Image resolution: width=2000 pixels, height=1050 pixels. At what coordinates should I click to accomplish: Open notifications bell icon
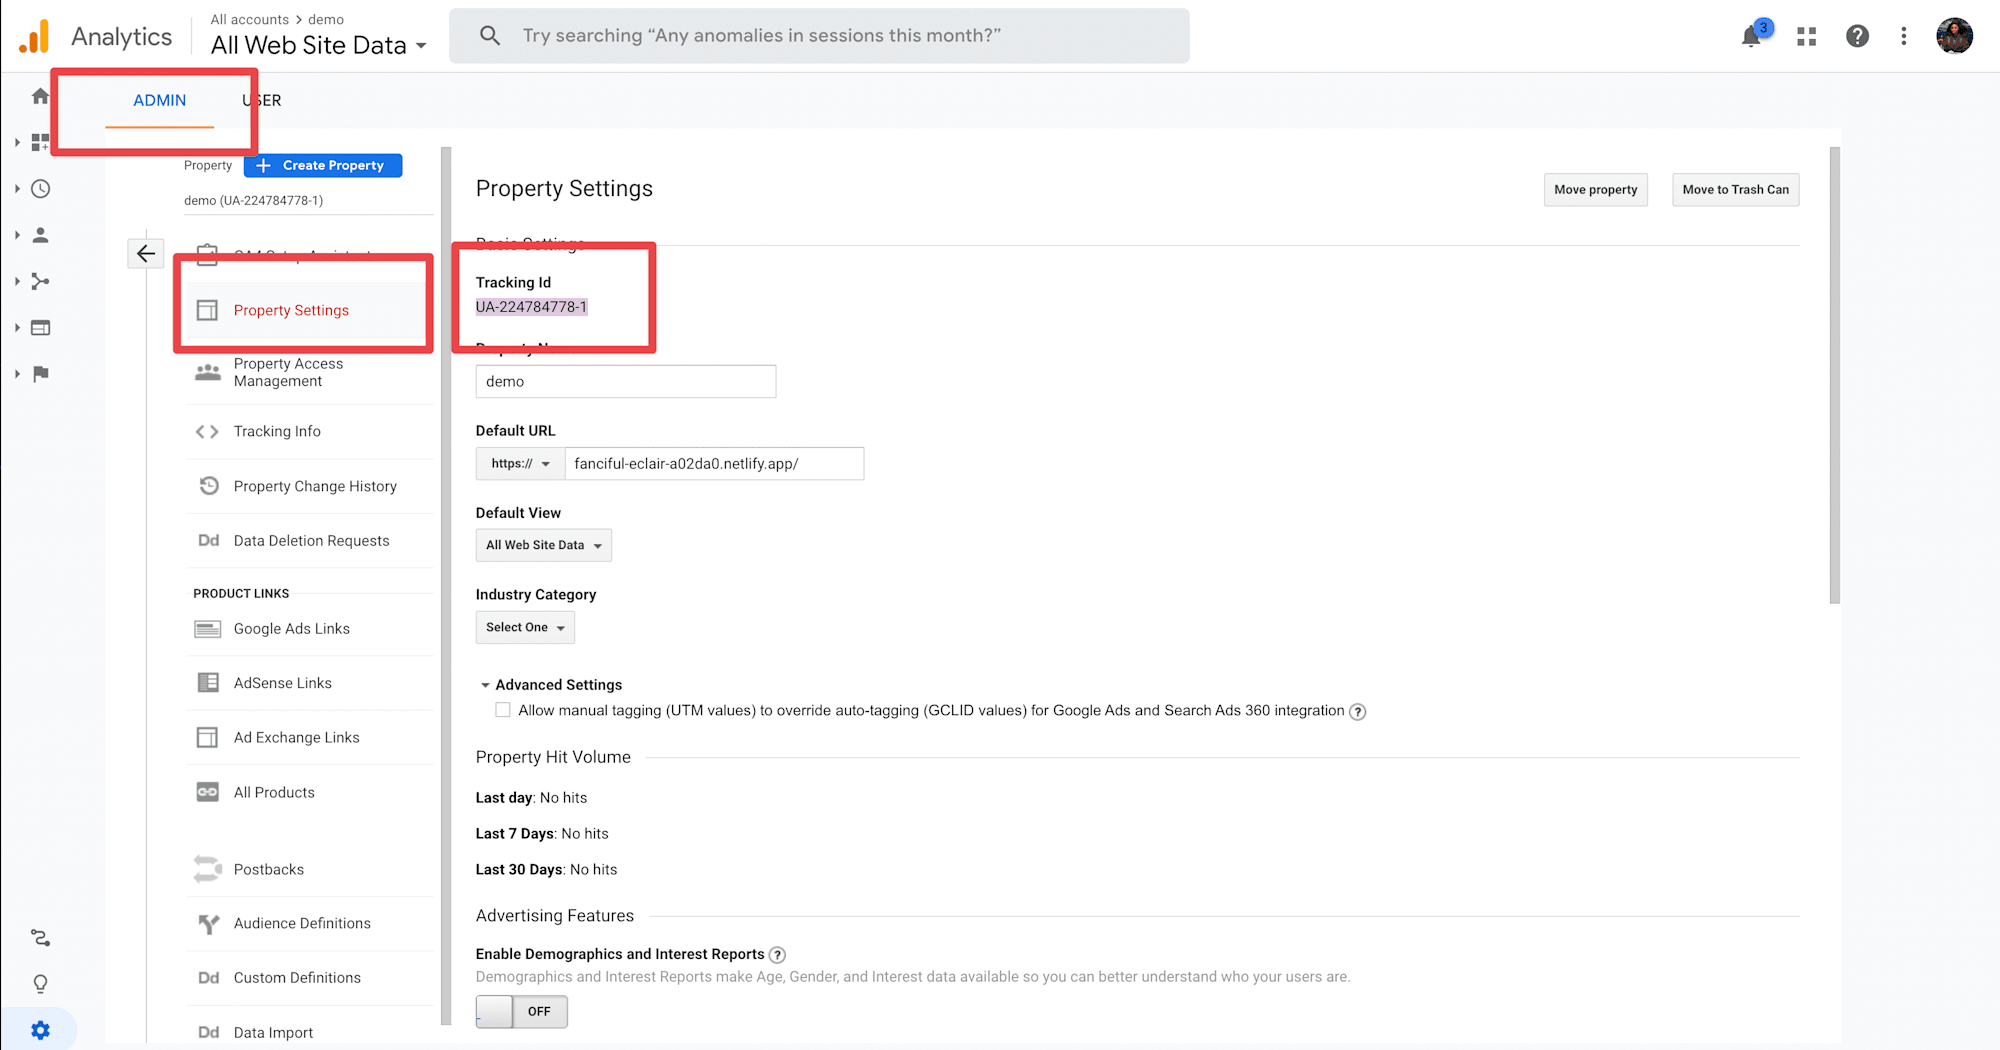click(x=1751, y=36)
